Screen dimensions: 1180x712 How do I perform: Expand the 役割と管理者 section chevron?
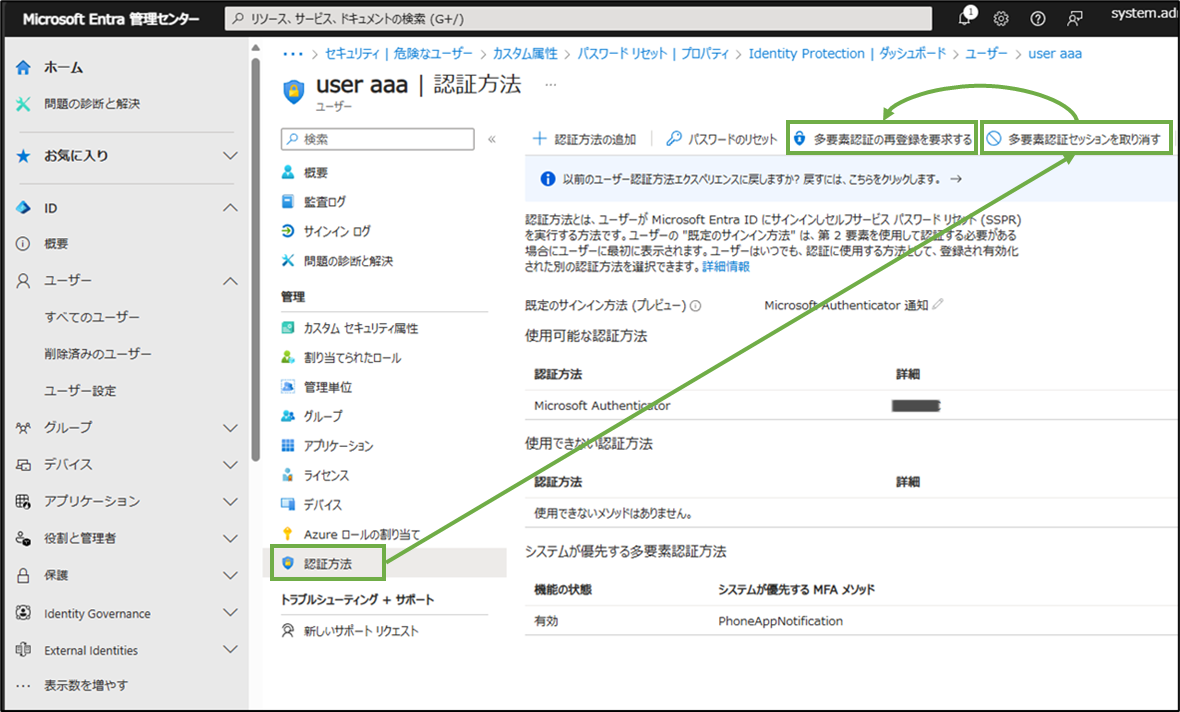[x=230, y=538]
